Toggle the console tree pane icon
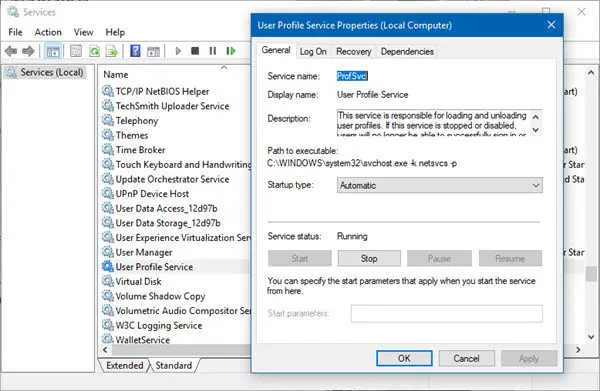 pyautogui.click(x=53, y=51)
